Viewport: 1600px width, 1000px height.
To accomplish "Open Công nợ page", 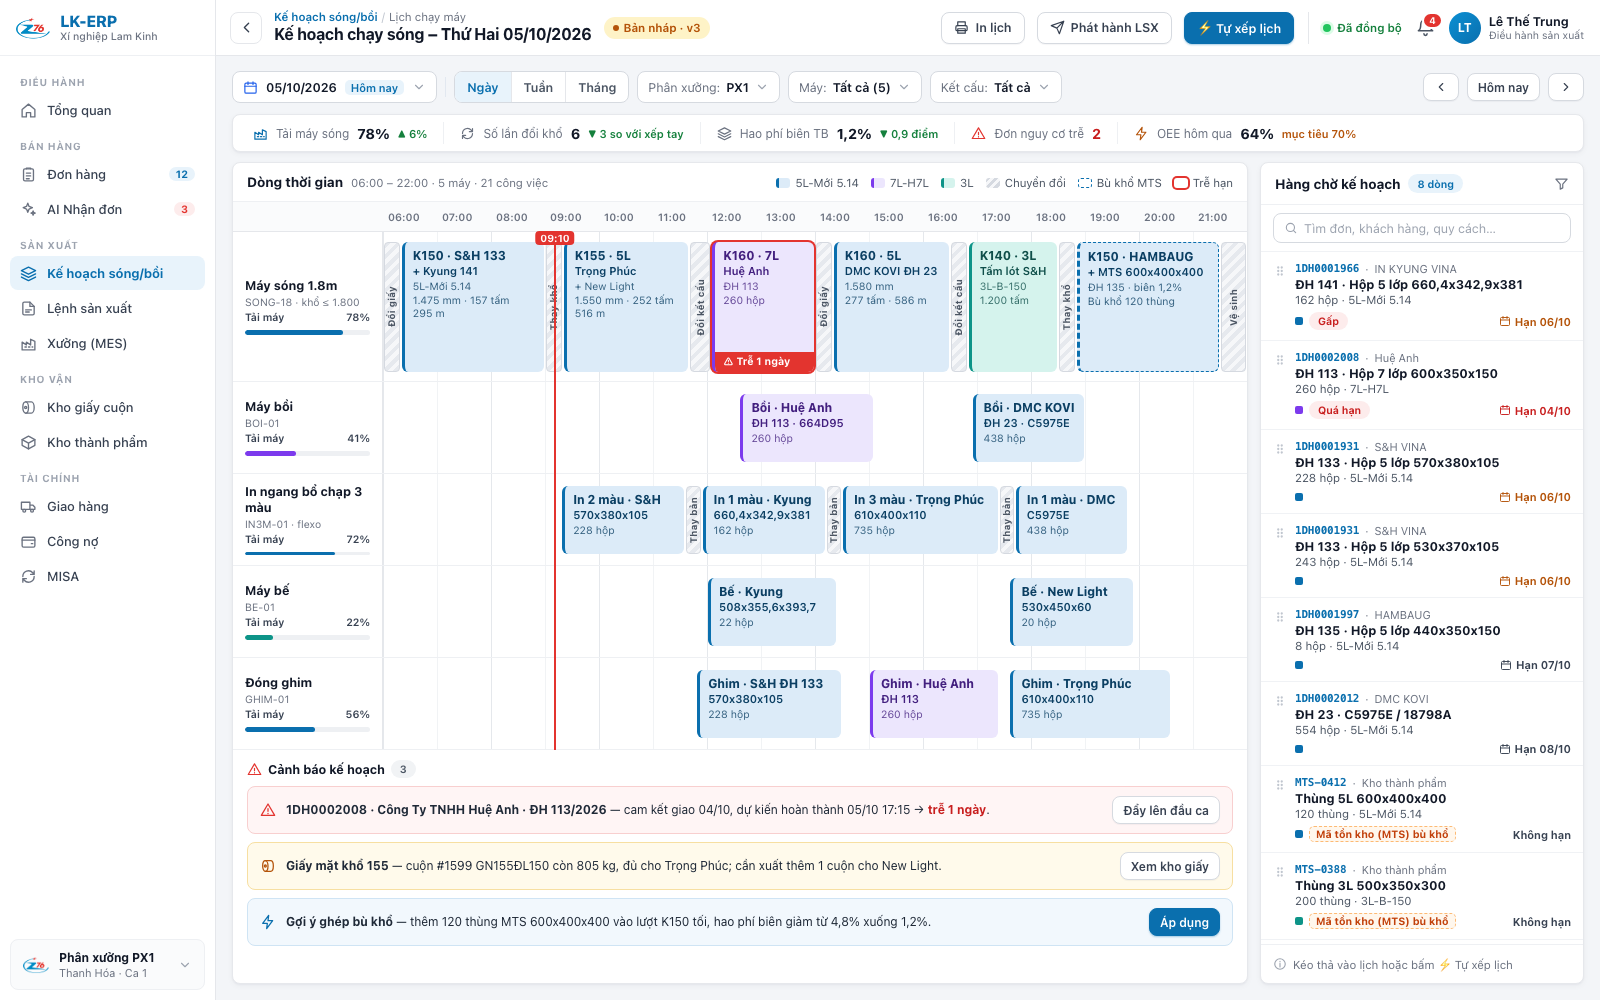I will (x=107, y=541).
